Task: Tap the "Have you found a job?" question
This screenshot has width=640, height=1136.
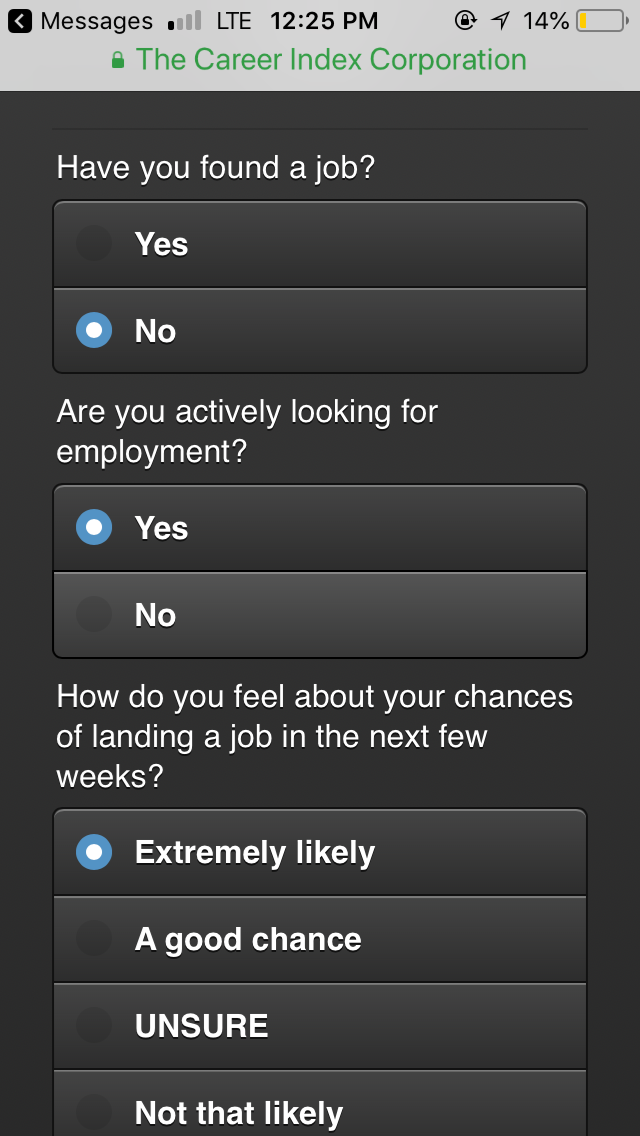Action: [216, 167]
